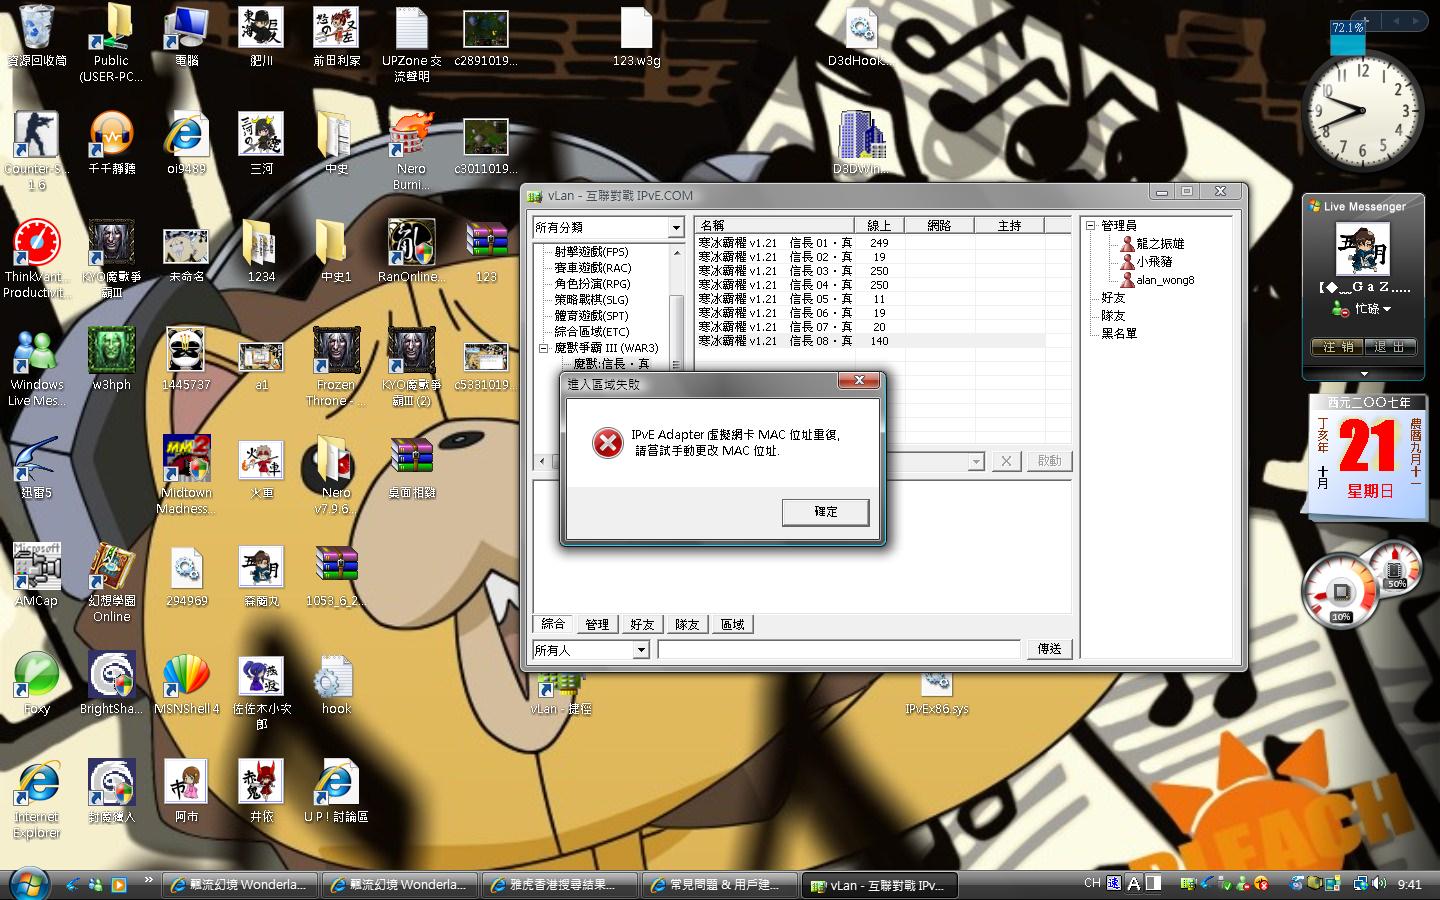
Task: Close the 進入區域失敗 error dialog
Action: pos(859,381)
